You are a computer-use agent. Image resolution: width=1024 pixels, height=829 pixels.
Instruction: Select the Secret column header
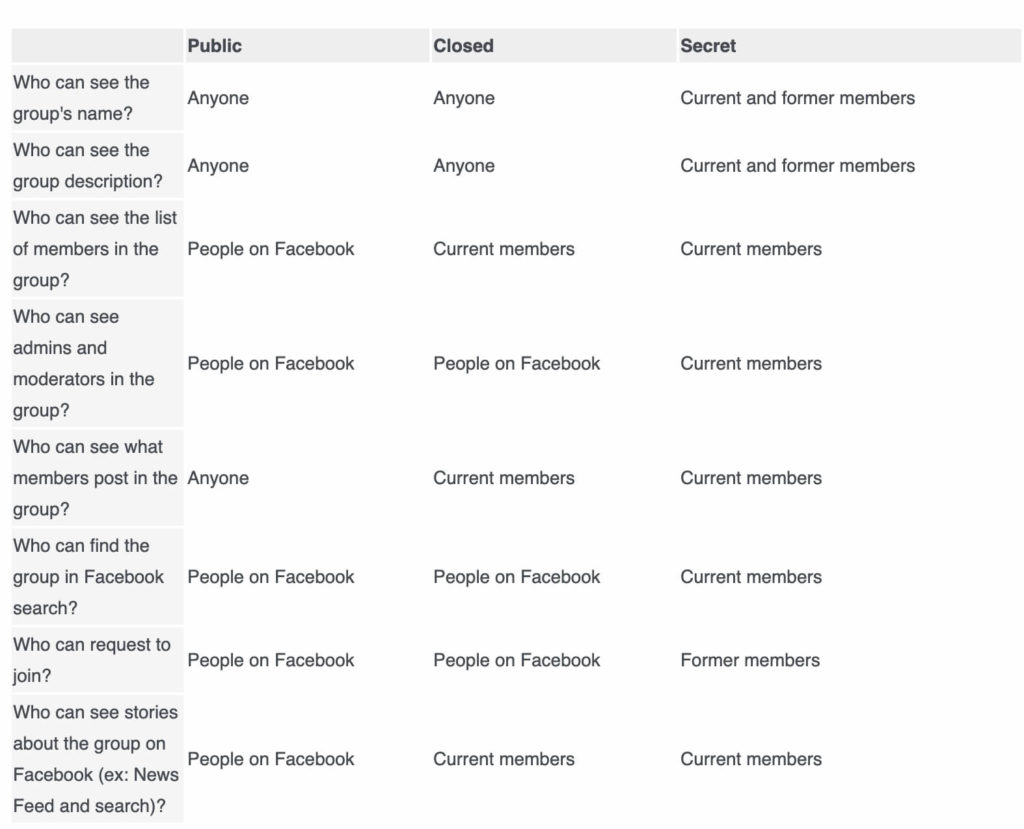coord(708,46)
